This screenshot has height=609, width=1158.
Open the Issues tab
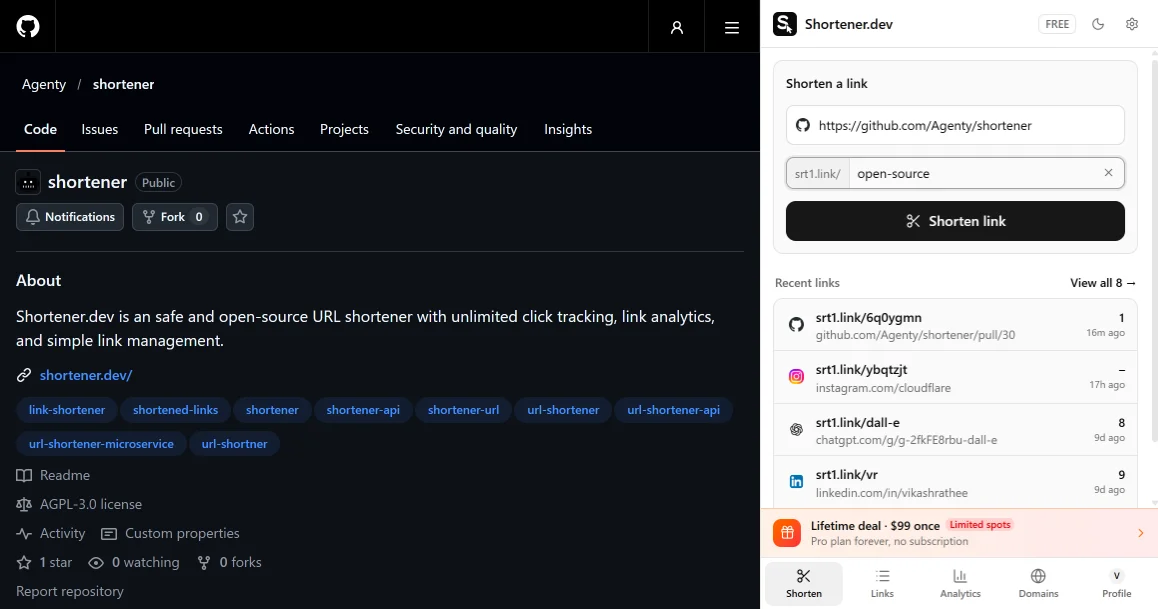pos(100,129)
